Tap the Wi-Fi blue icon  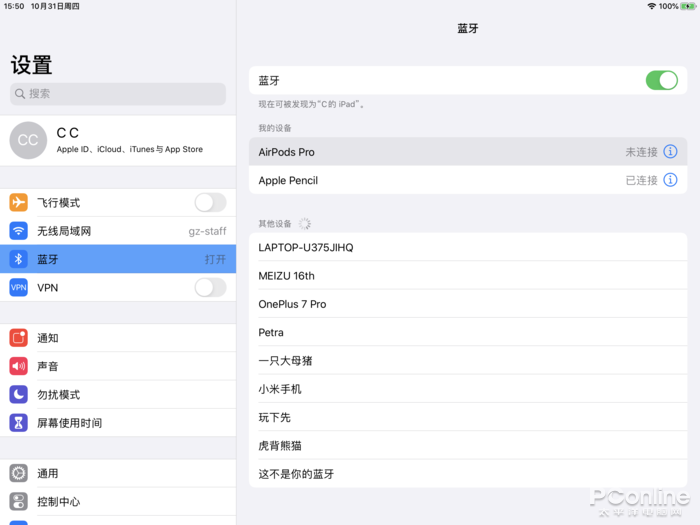18,231
